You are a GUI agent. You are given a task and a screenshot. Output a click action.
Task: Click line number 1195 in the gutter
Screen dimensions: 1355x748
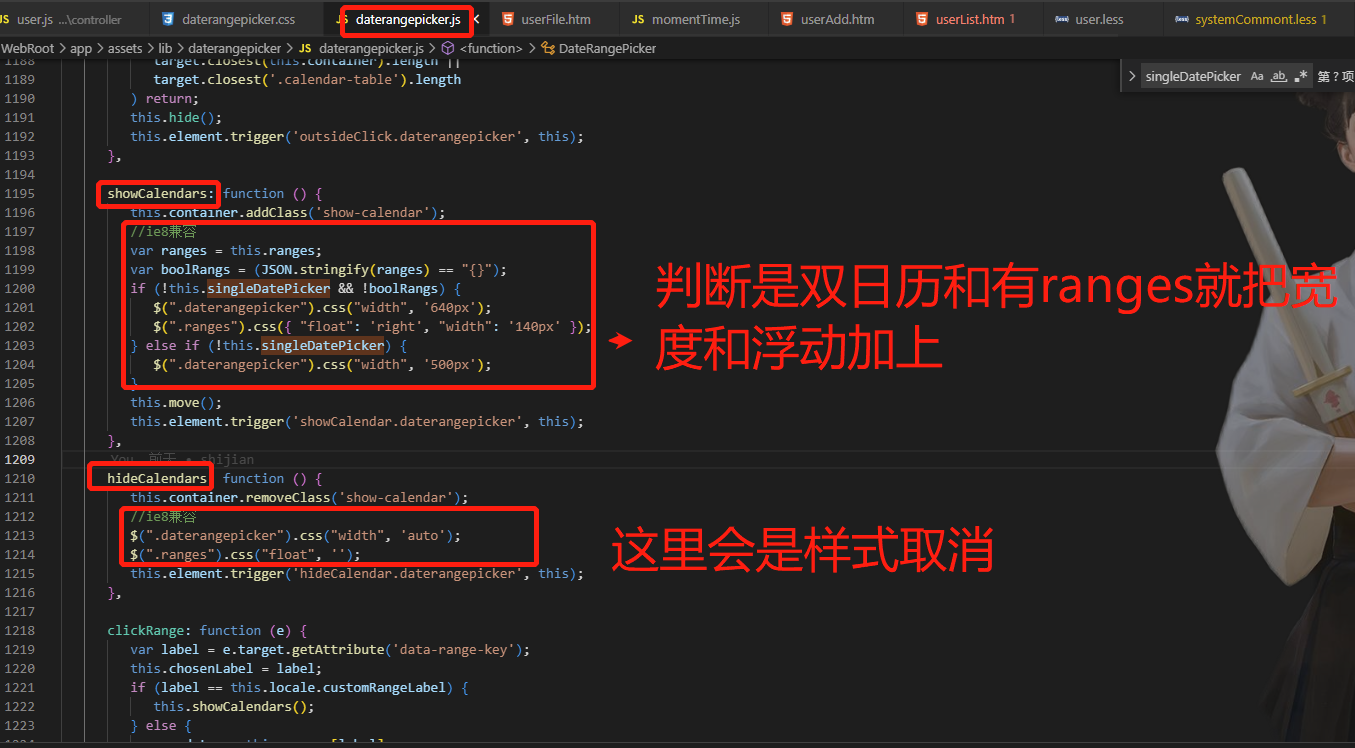18,193
